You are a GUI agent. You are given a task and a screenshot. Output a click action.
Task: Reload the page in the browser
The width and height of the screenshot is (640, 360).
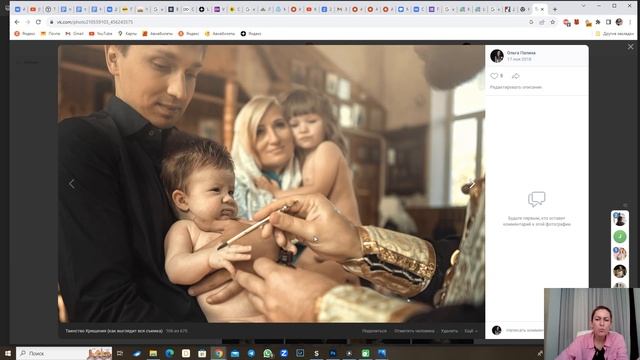tap(38, 22)
